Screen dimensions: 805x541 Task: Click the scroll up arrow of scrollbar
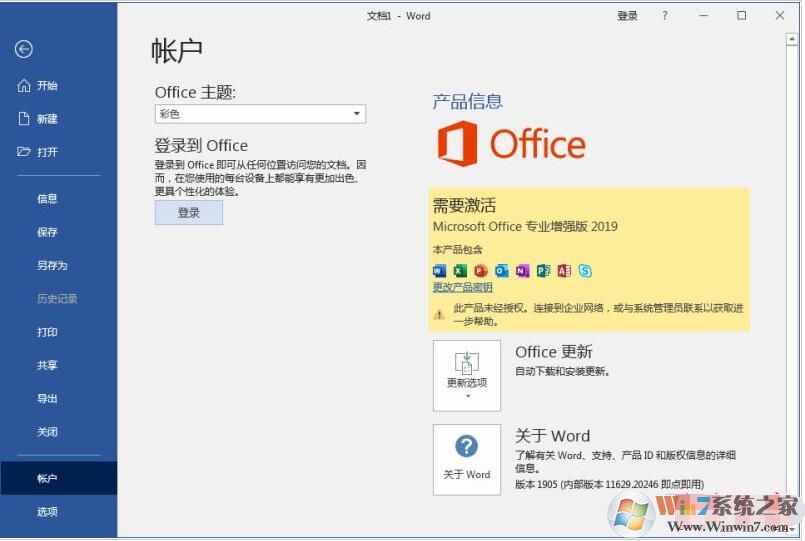pyautogui.click(x=792, y=39)
